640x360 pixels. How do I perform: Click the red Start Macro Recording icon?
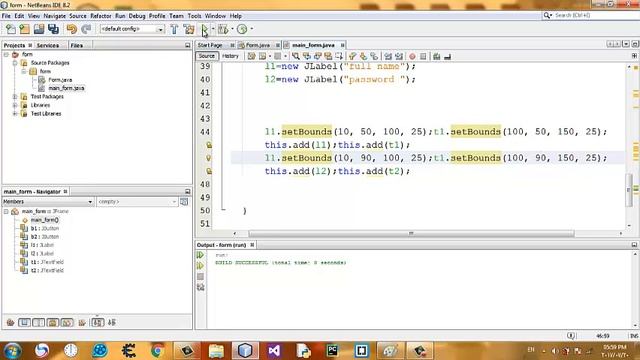pyautogui.click(x=412, y=56)
